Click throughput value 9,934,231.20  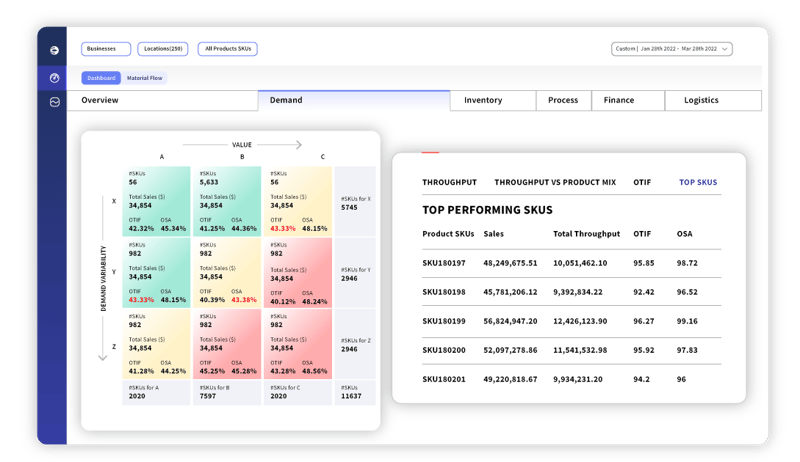coord(578,379)
